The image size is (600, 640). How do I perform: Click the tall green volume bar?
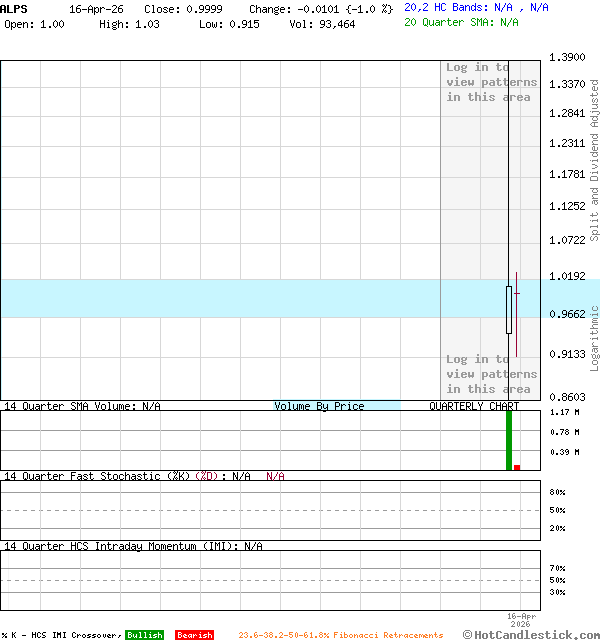click(x=509, y=440)
